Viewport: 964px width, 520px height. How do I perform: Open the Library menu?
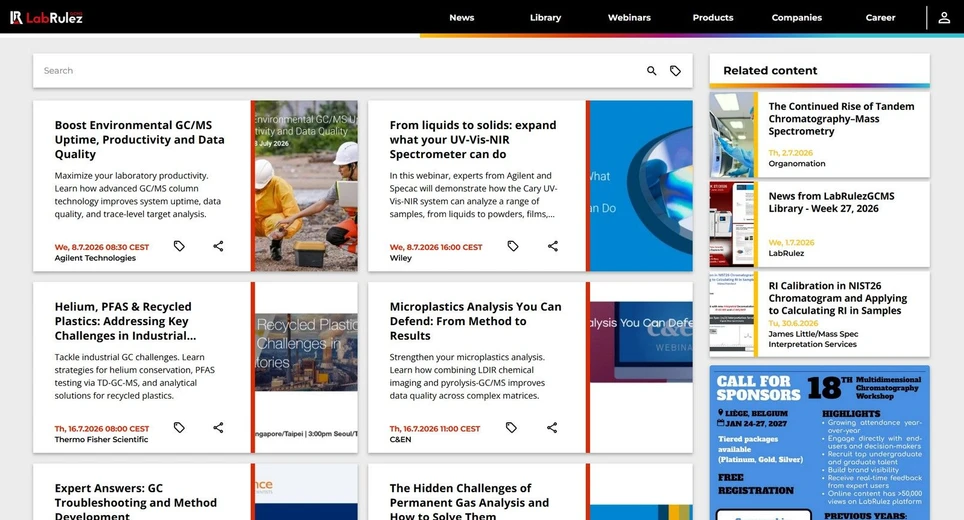coord(545,18)
